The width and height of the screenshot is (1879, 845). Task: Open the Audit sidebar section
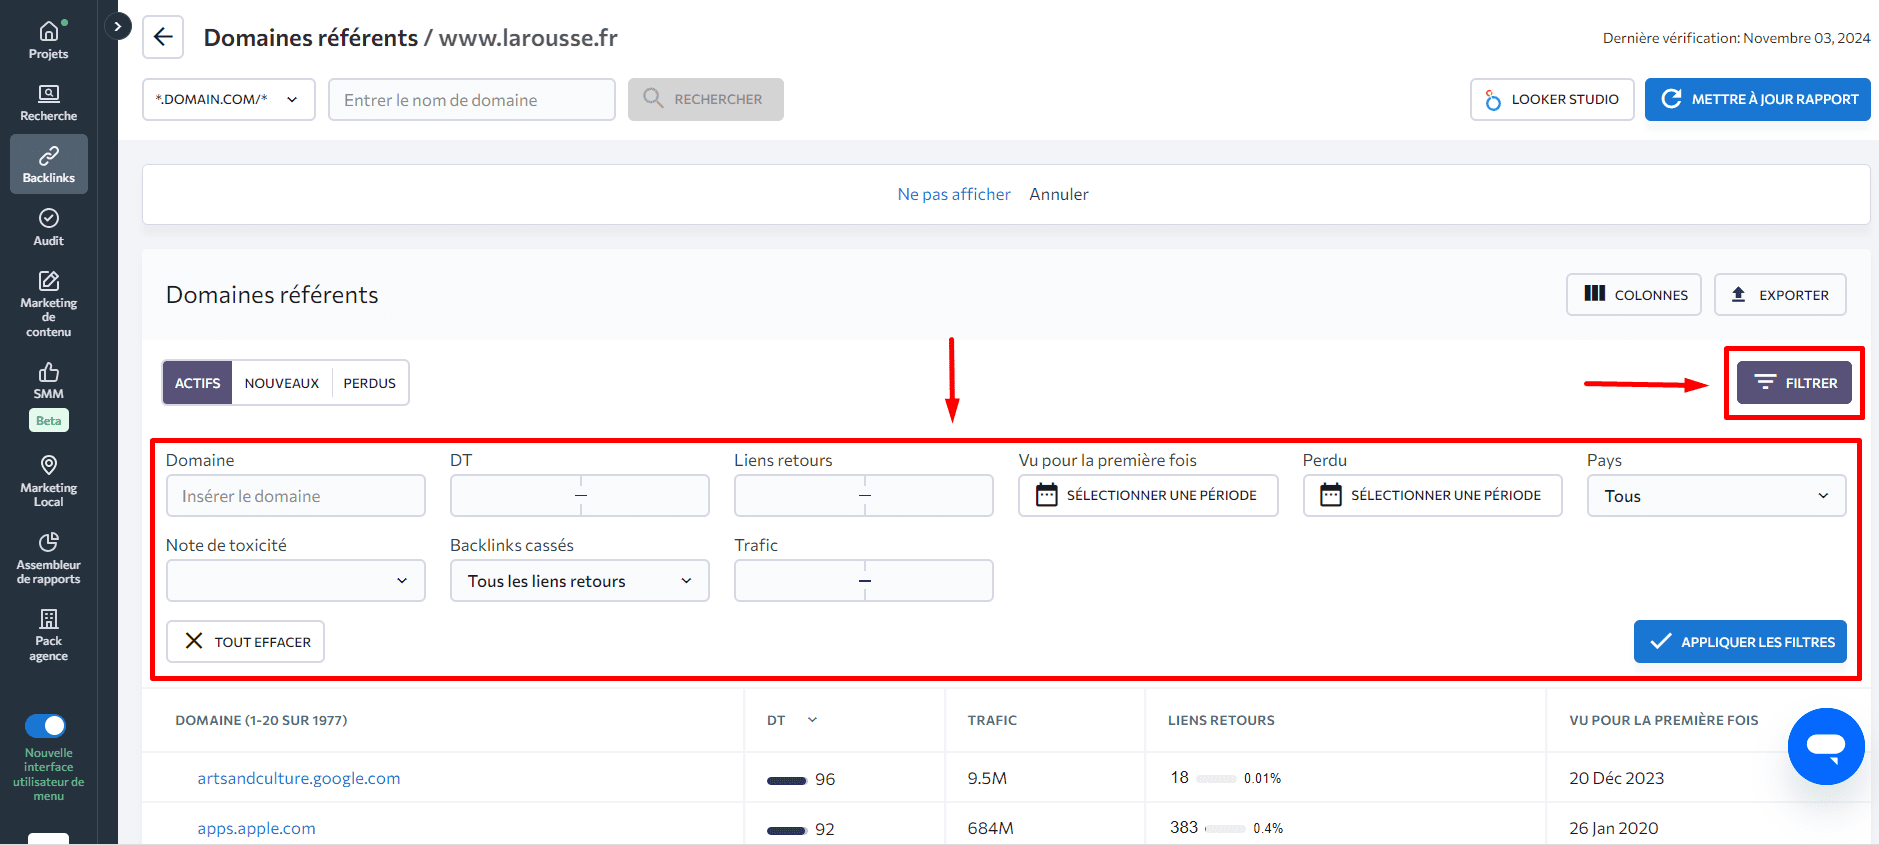pos(48,227)
